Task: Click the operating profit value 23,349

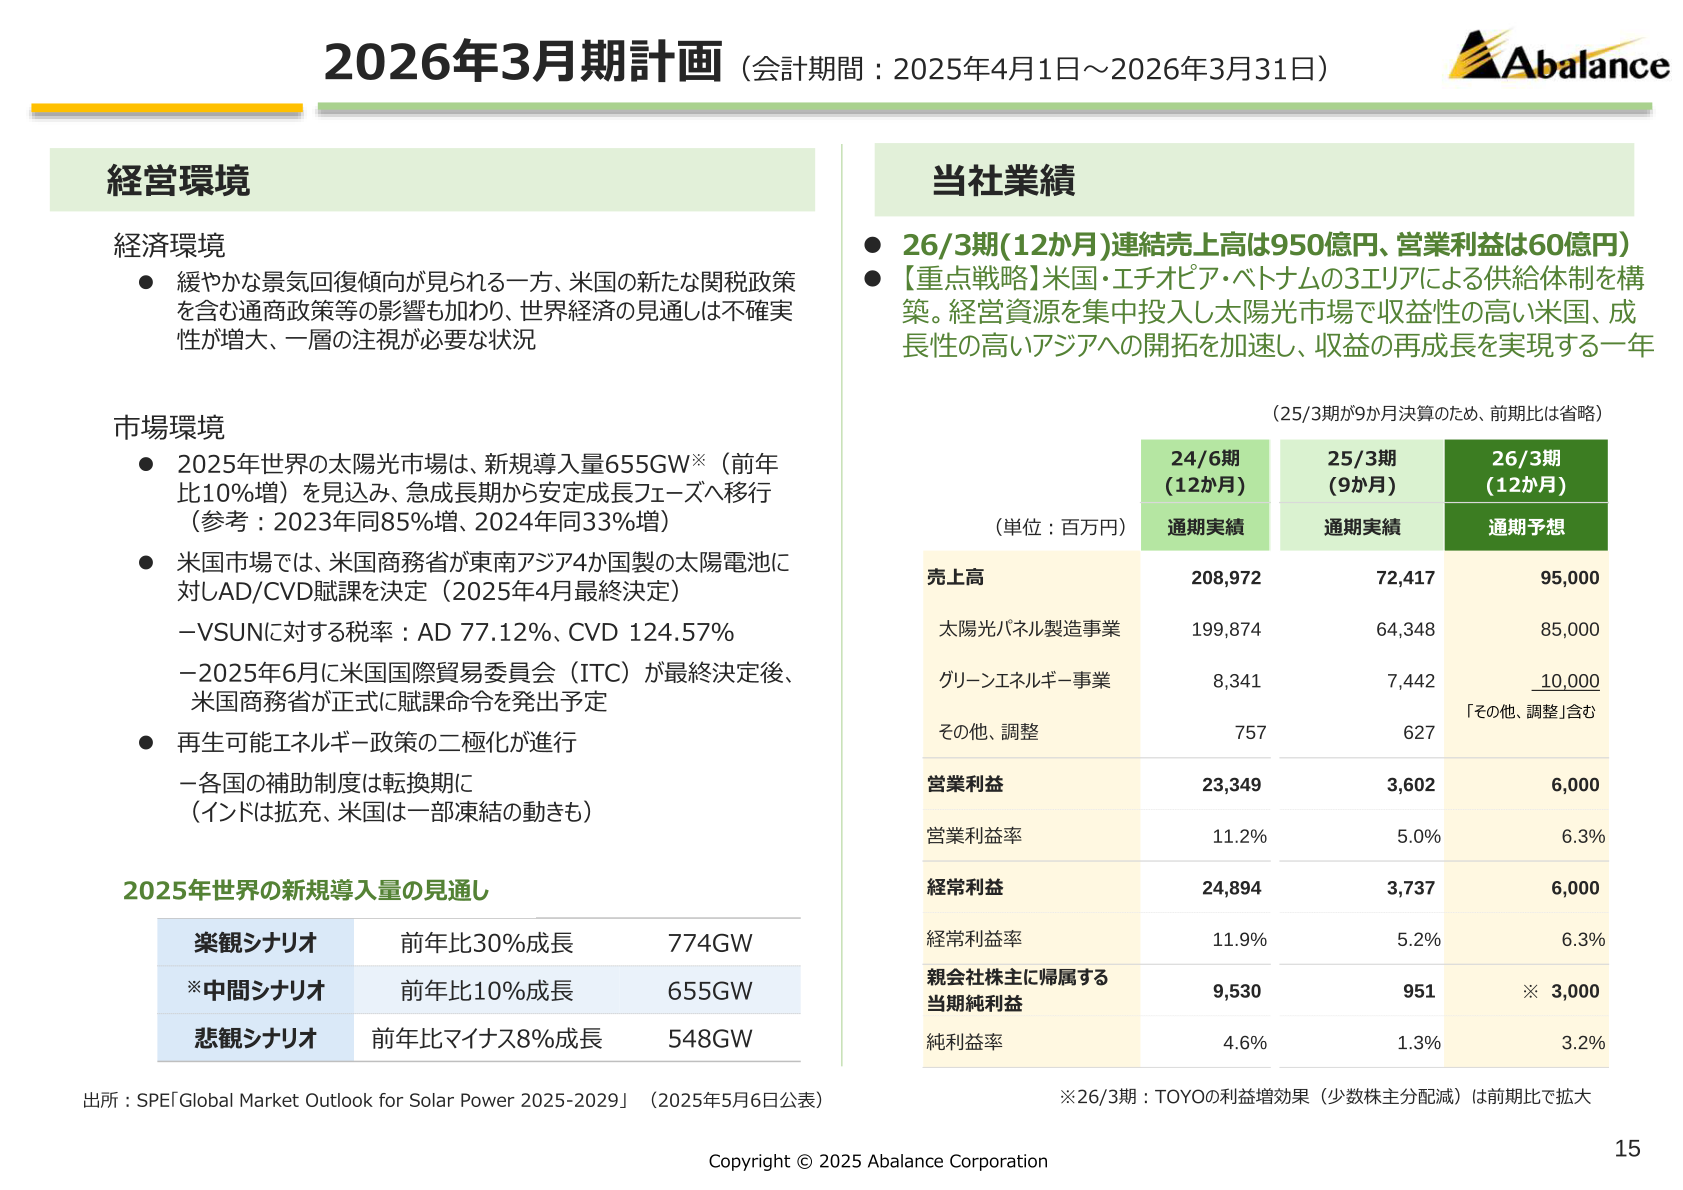Action: click(1231, 785)
